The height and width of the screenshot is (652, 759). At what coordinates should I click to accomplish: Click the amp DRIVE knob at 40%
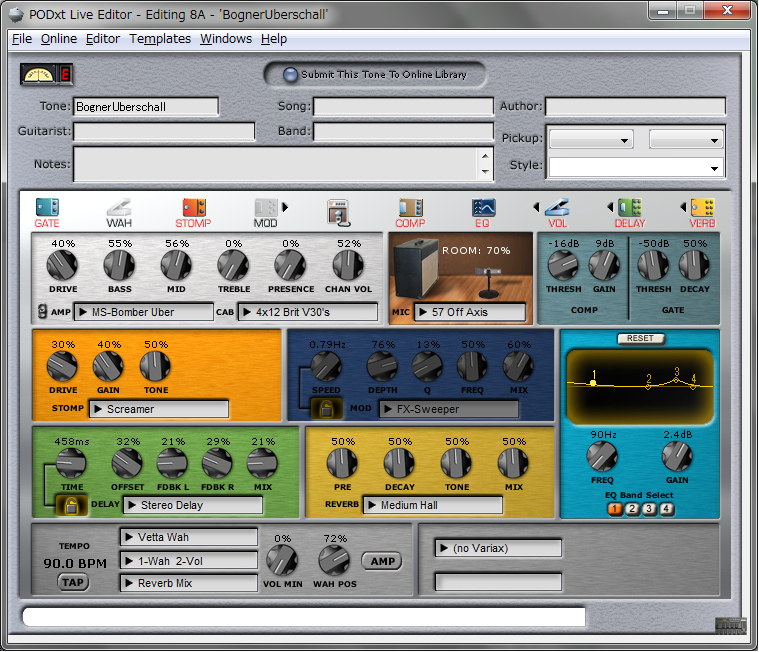click(x=62, y=266)
